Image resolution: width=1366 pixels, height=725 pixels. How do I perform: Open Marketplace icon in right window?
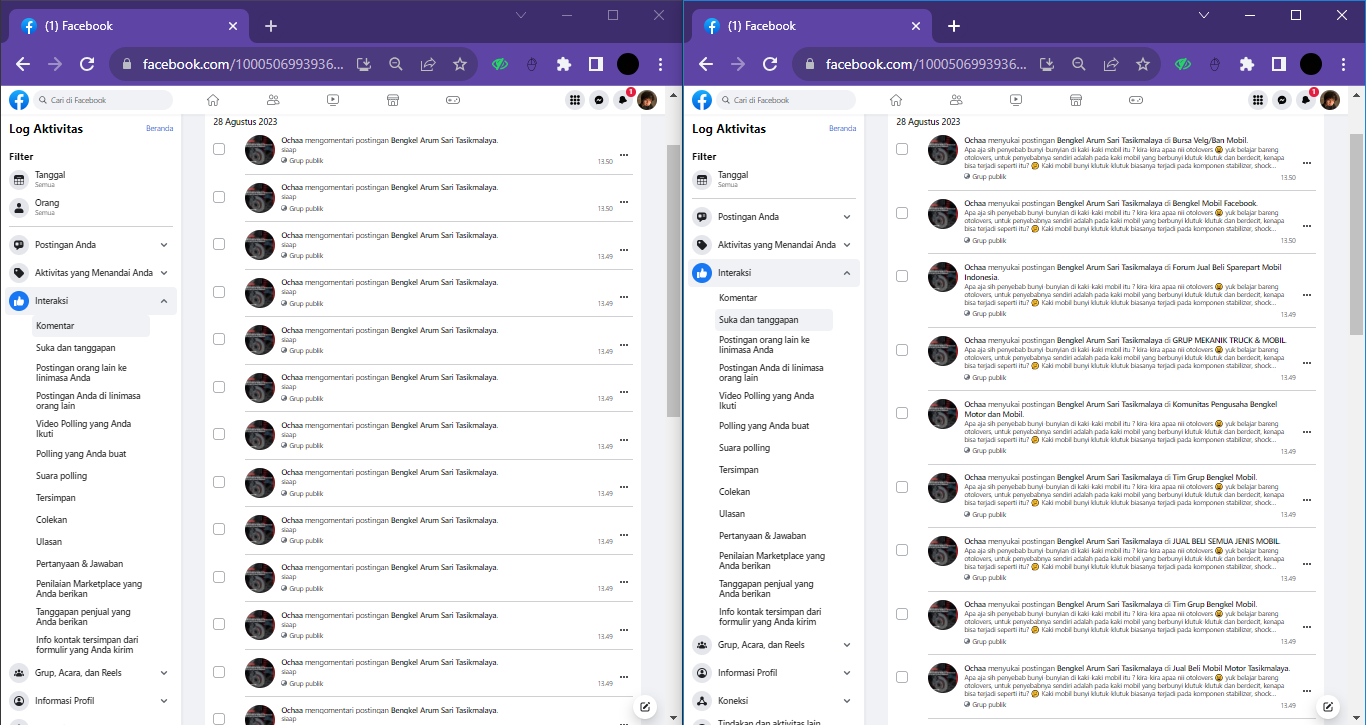coord(1076,100)
